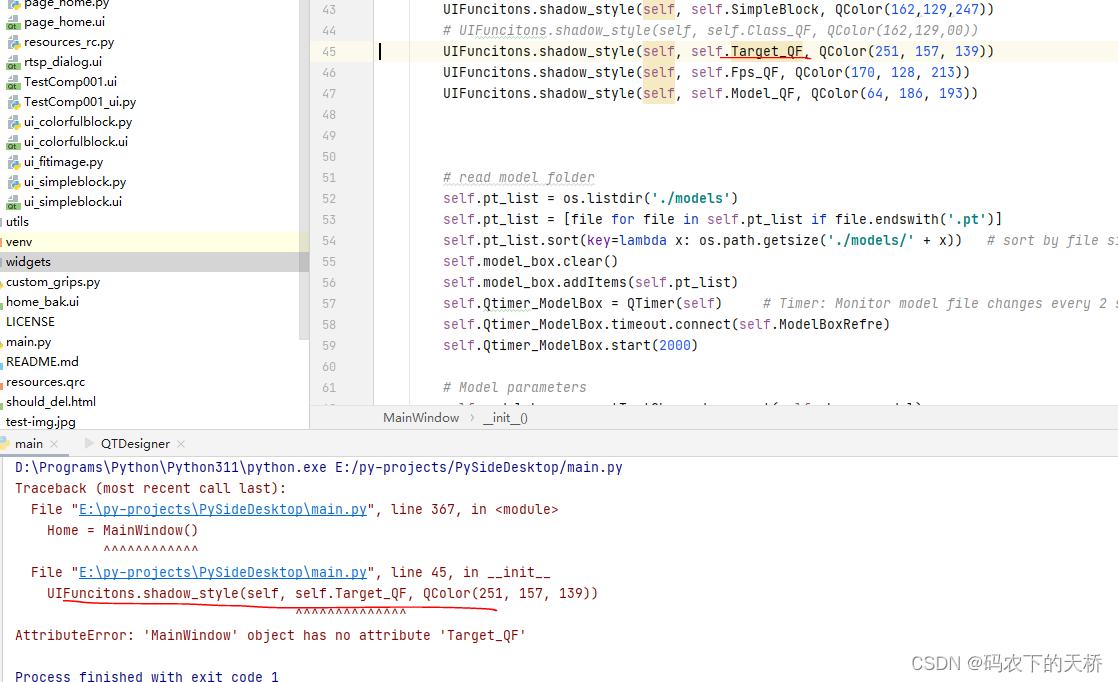Image resolution: width=1118 pixels, height=682 pixels.
Task: Open main.py in project tree
Action: [x=29, y=341]
